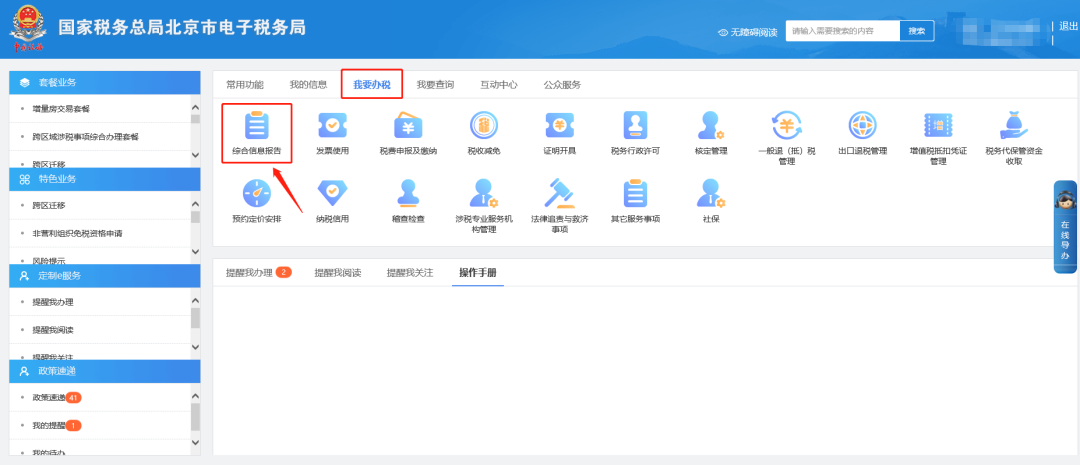
Task: Open 提醒我办理 in 定制e服务 list
Action: (53, 302)
